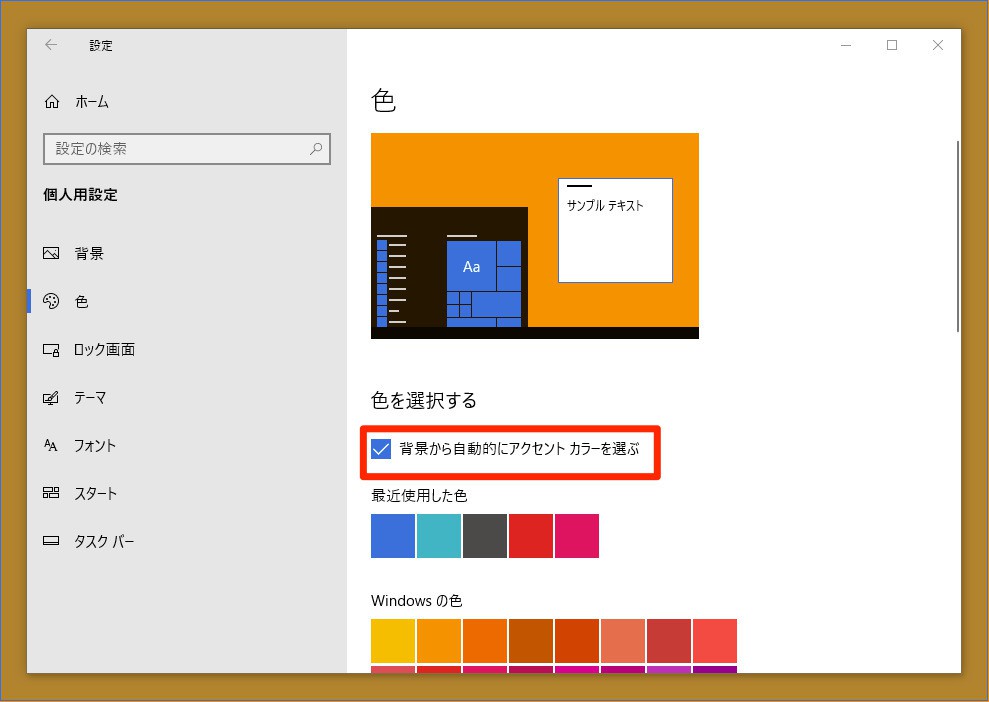Click the back arrow in settings header
This screenshot has height=702, width=989.
pos(51,45)
